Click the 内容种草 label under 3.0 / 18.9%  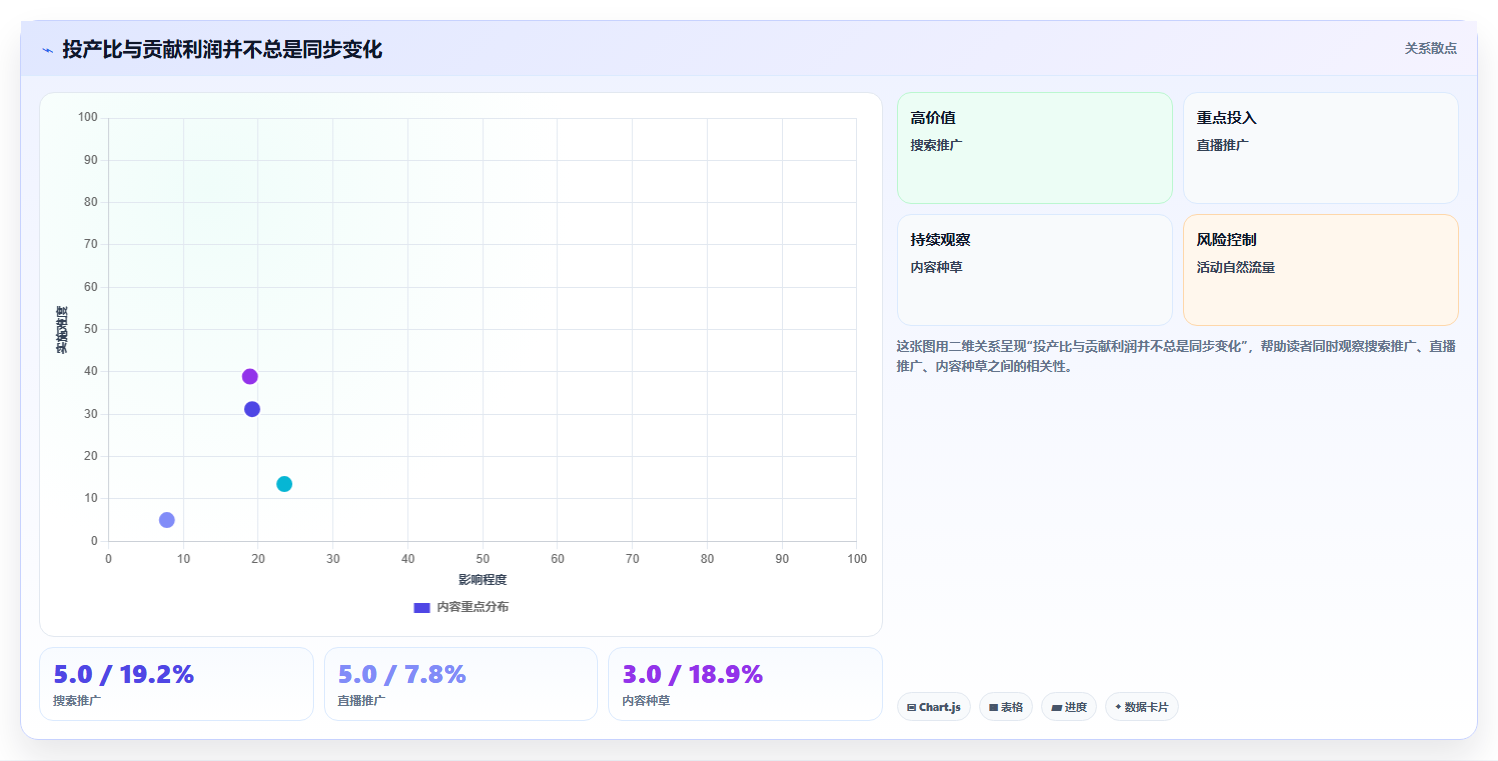point(646,701)
